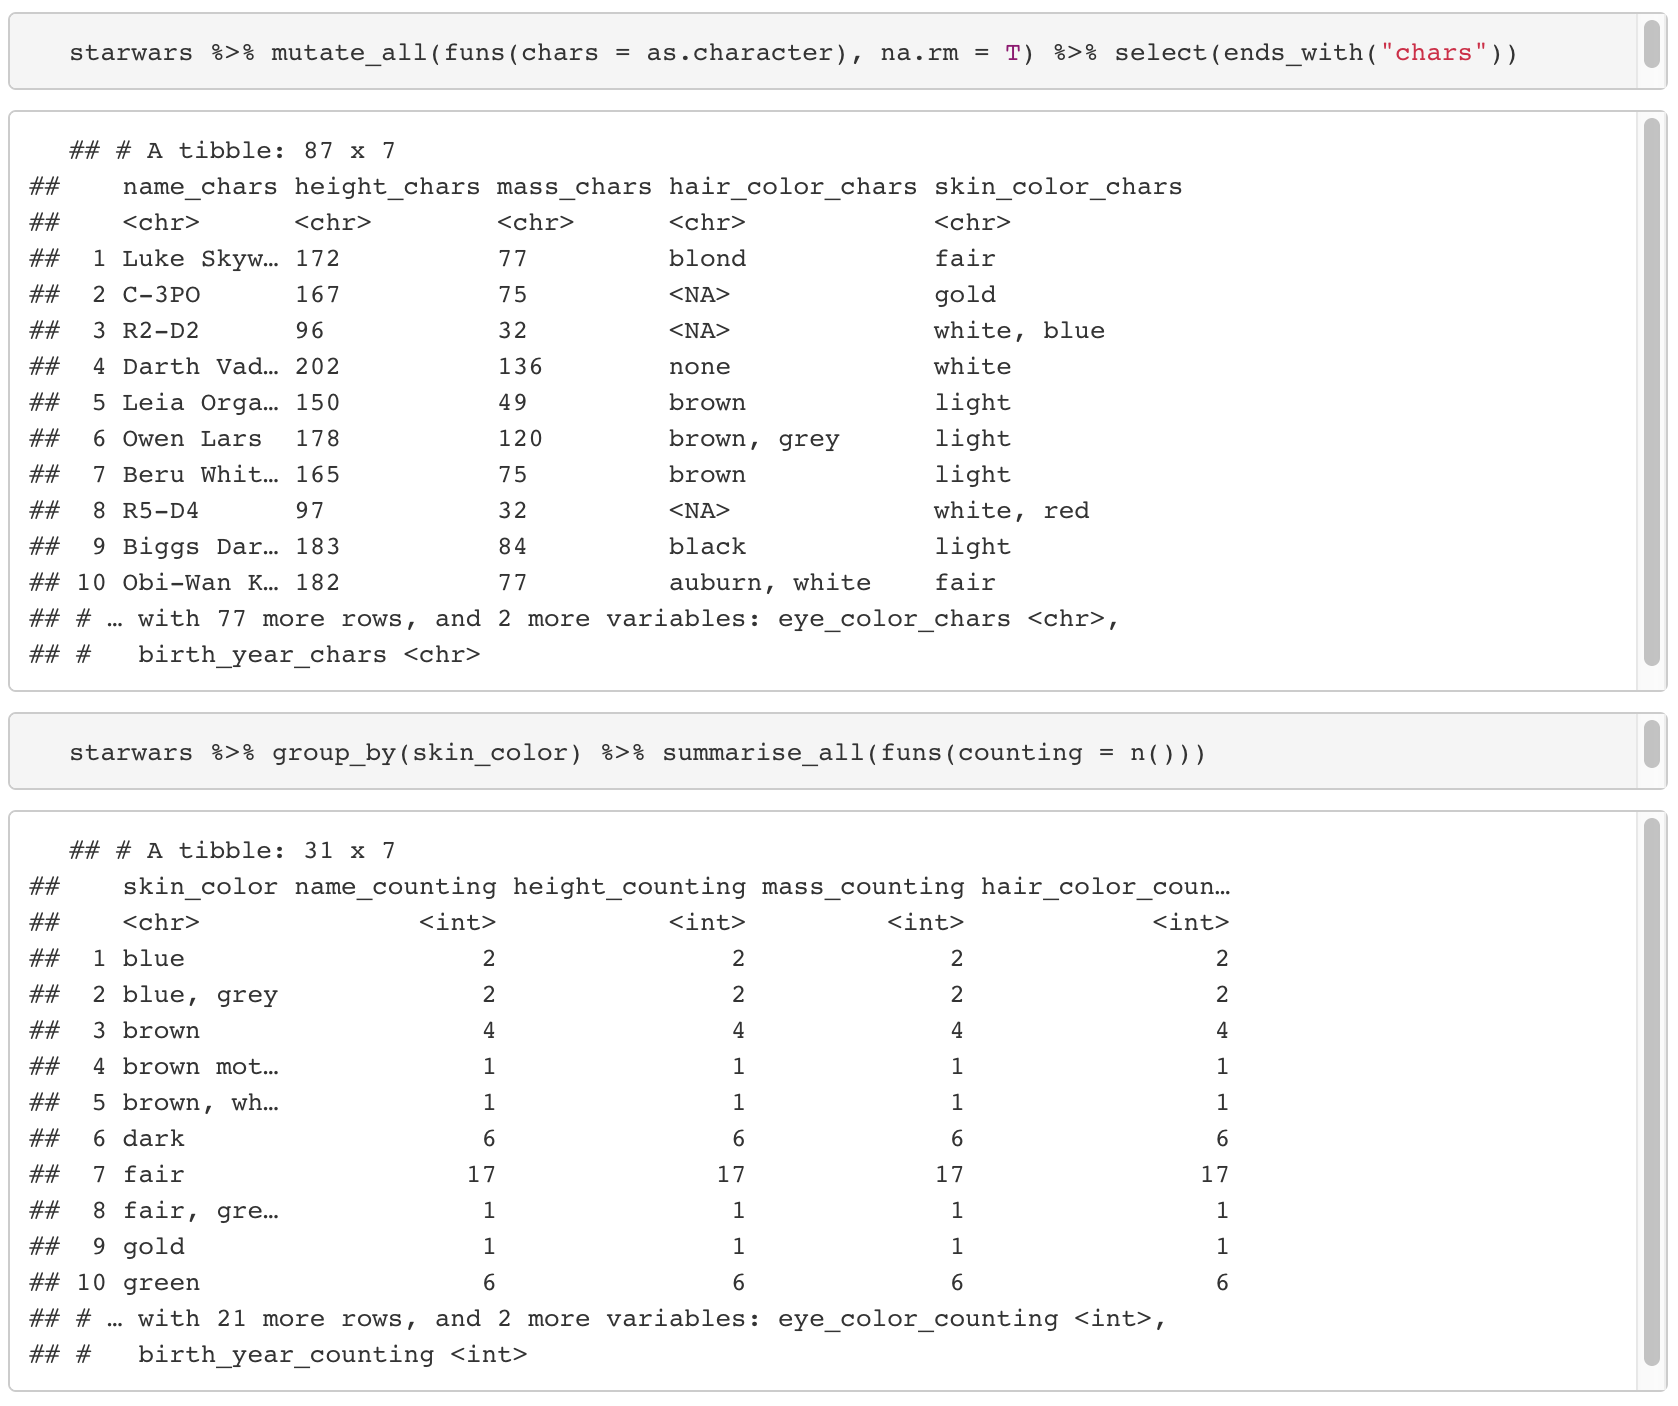Click the group_by(skin_color) code text
This screenshot has width=1678, height=1406.
(427, 753)
